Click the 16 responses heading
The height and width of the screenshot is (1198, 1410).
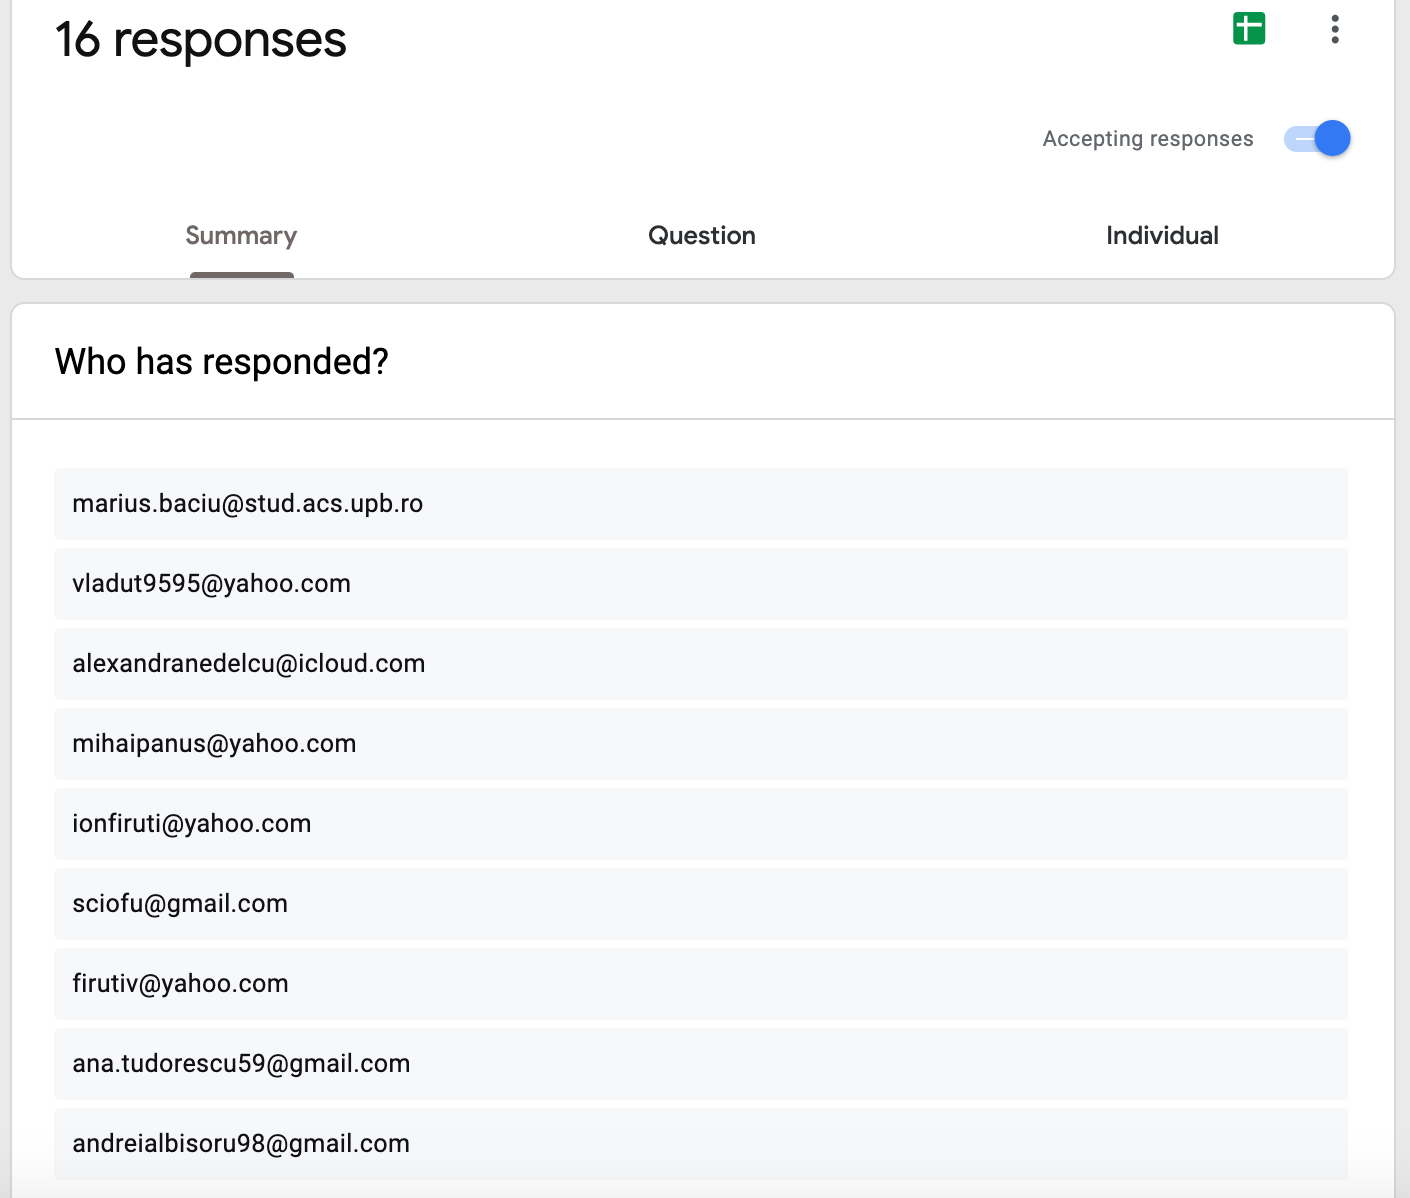(201, 40)
